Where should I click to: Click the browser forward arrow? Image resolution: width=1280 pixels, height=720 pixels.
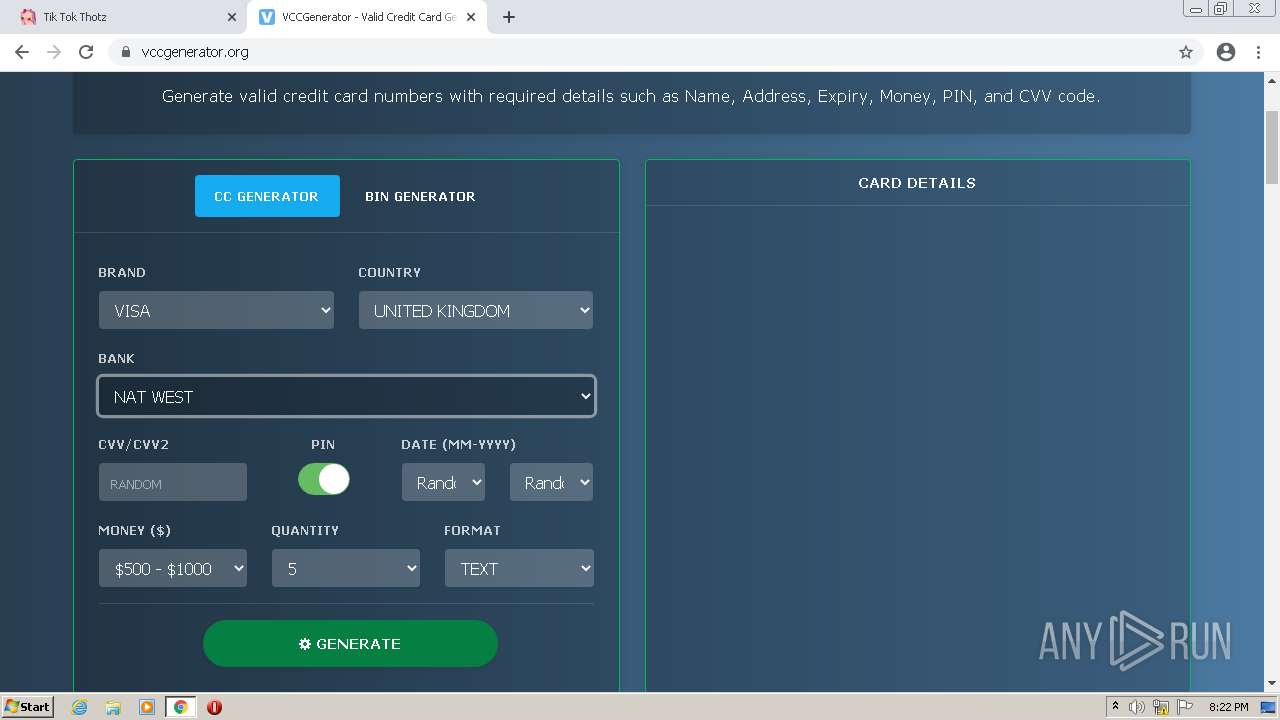pyautogui.click(x=54, y=52)
